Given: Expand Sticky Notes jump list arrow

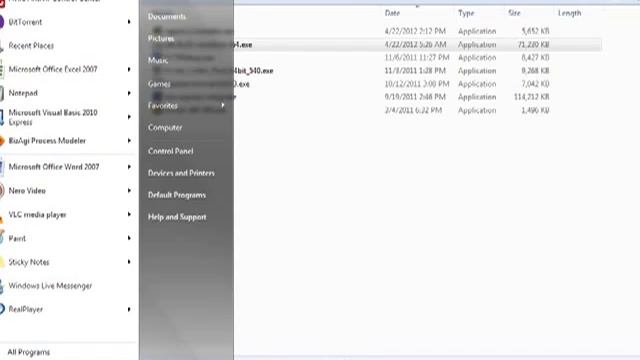Looking at the screenshot, I should point(129,262).
